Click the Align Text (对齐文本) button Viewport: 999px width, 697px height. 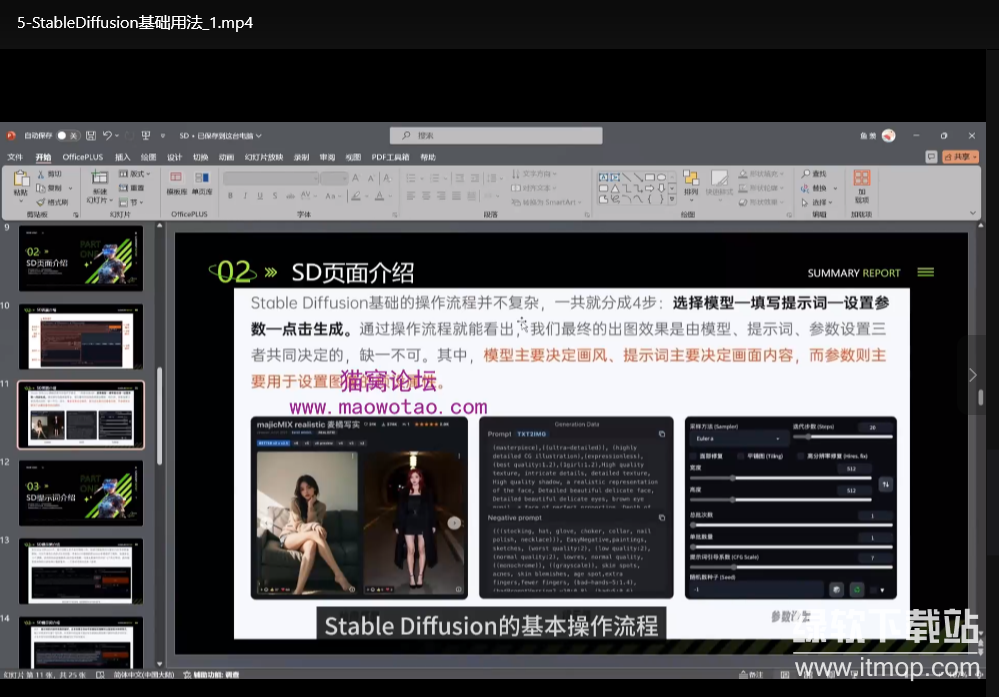[534, 188]
